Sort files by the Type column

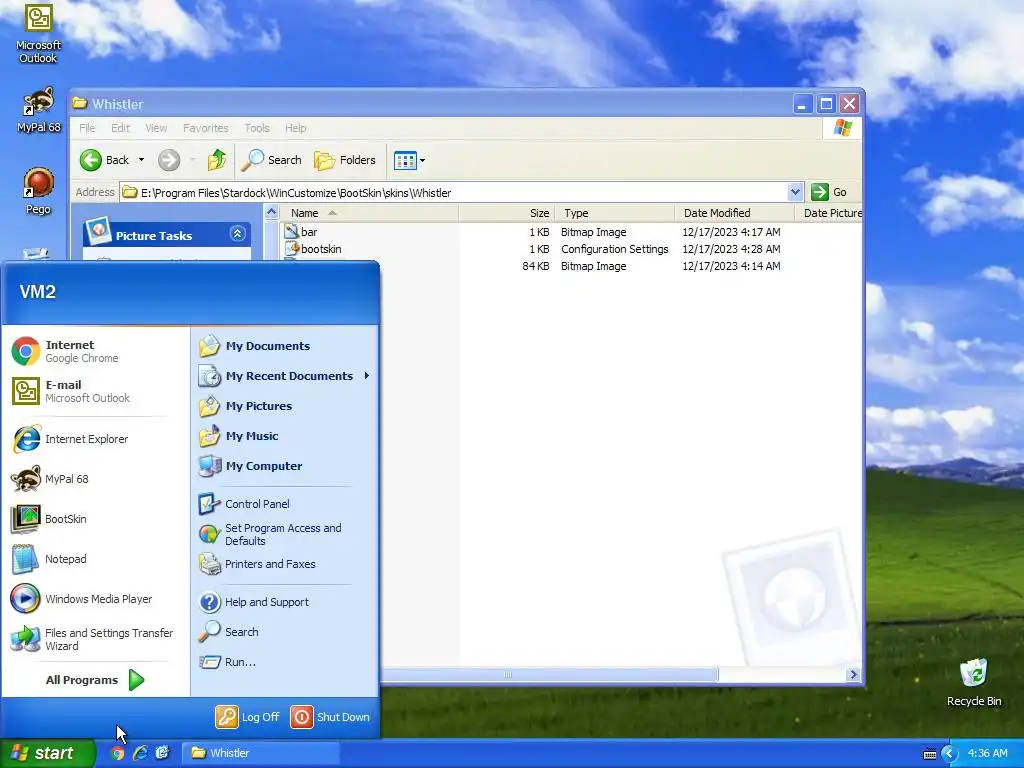point(615,214)
